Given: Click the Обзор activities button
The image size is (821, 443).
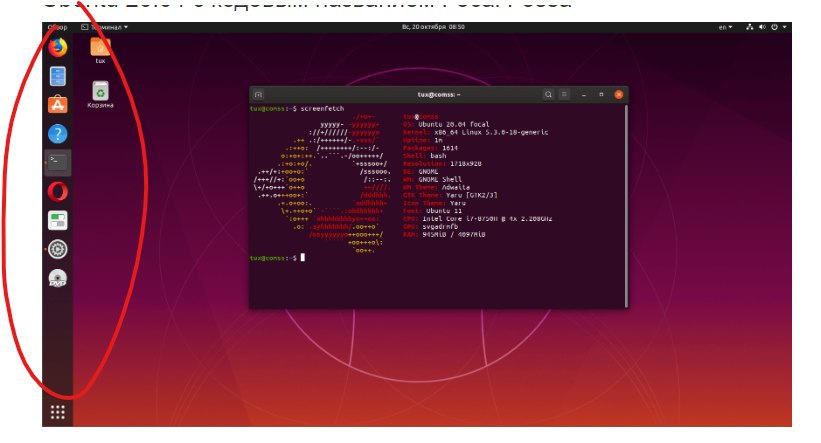Looking at the screenshot, I should [57, 27].
